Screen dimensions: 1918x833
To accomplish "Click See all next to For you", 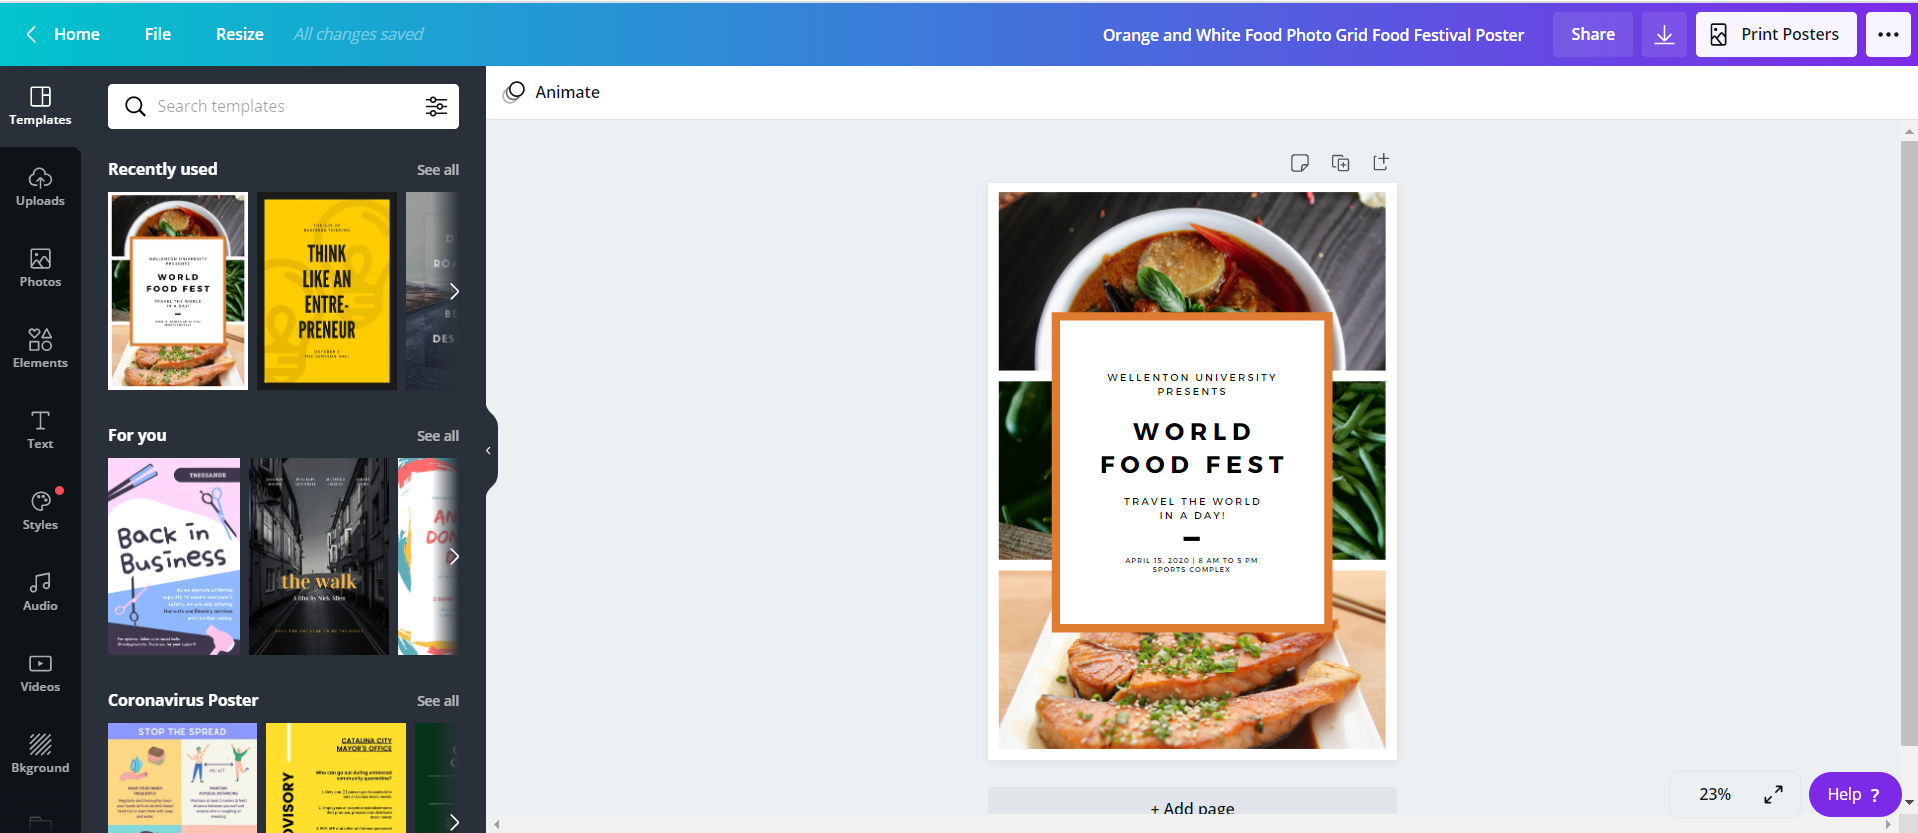I will (438, 436).
